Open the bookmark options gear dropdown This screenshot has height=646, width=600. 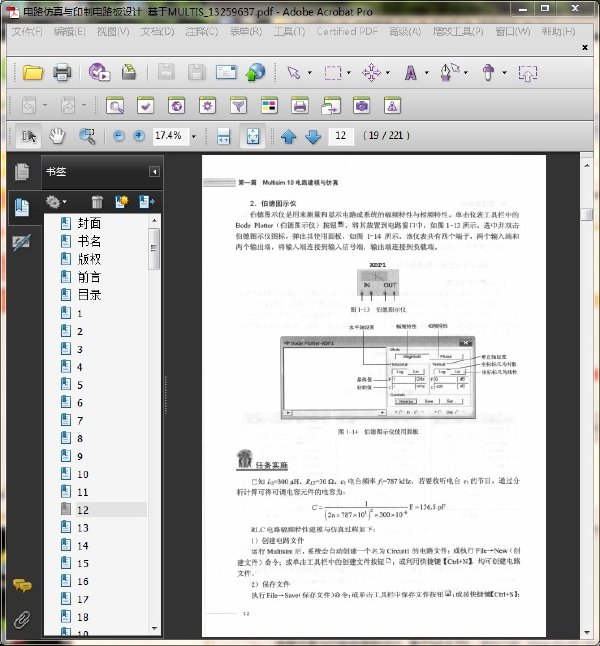click(56, 202)
